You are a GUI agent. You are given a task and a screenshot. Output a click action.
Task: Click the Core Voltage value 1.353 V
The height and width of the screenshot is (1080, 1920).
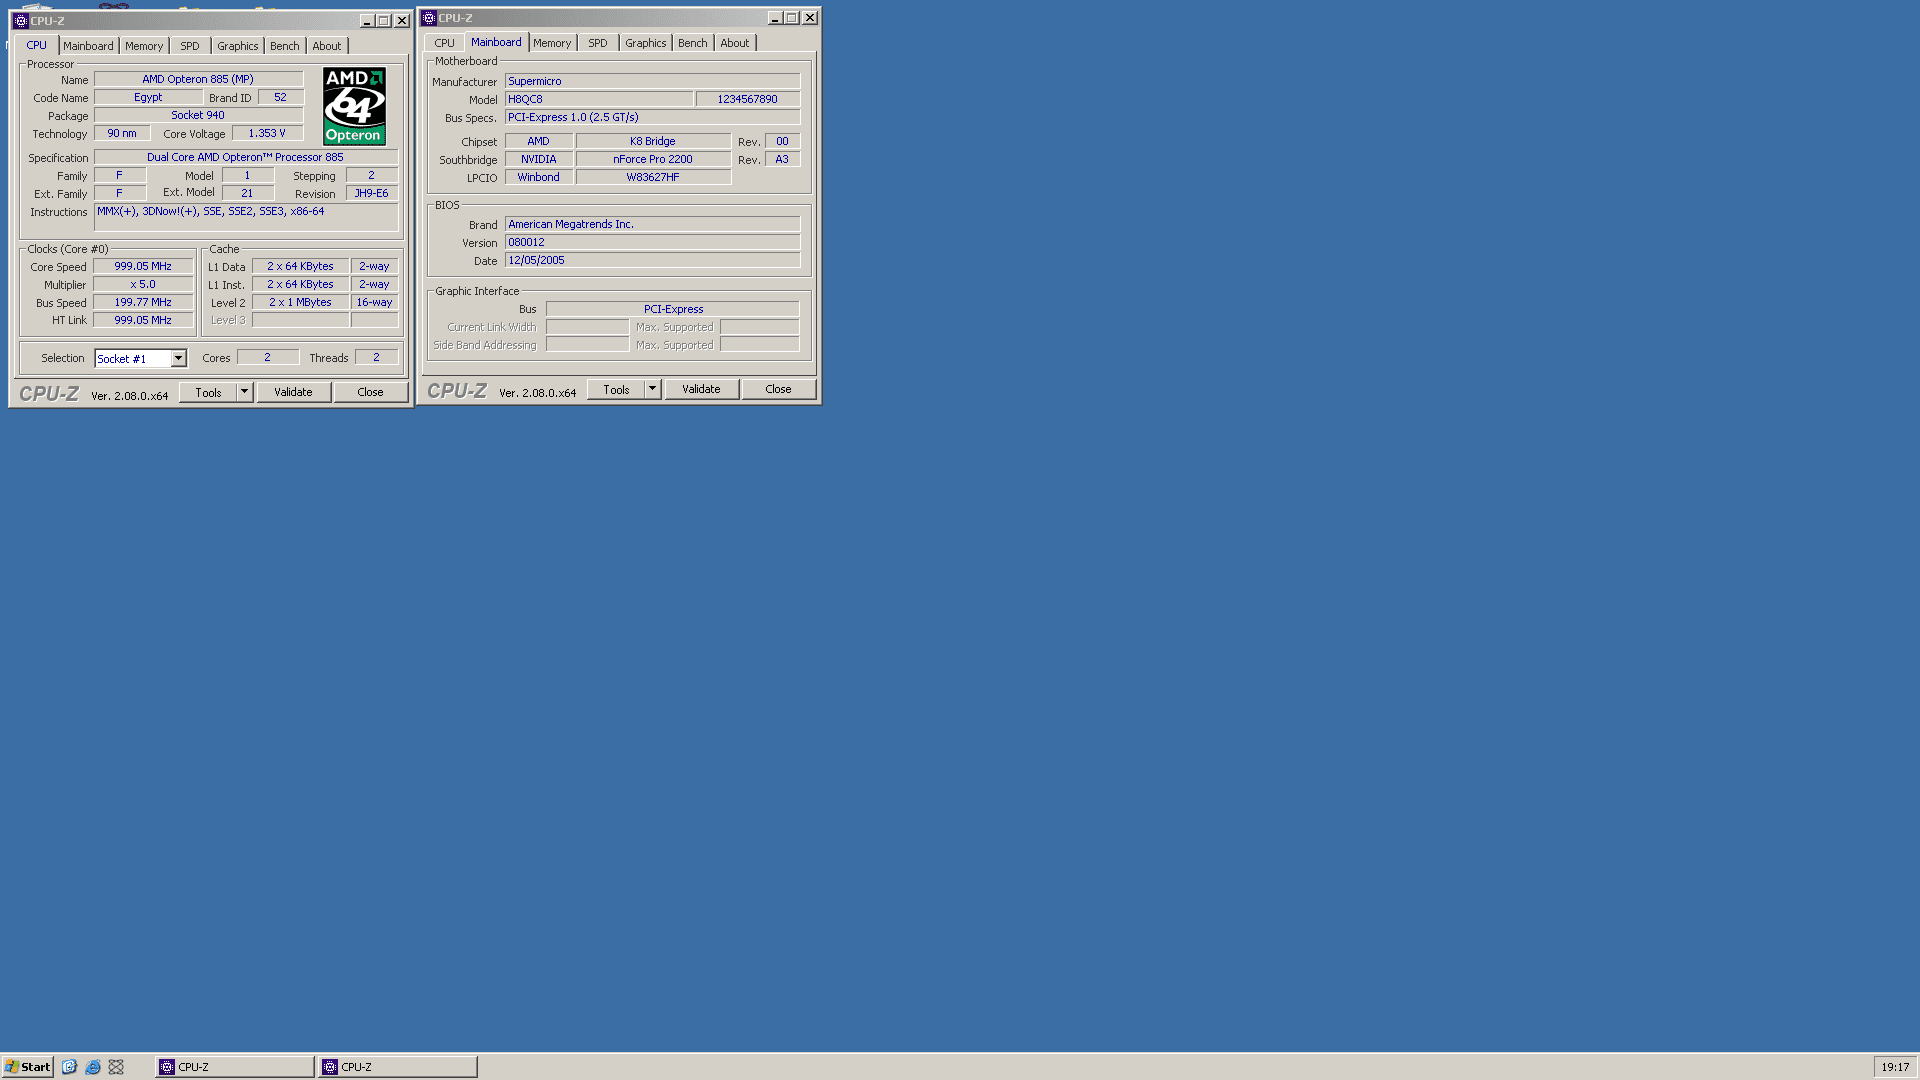tap(267, 133)
